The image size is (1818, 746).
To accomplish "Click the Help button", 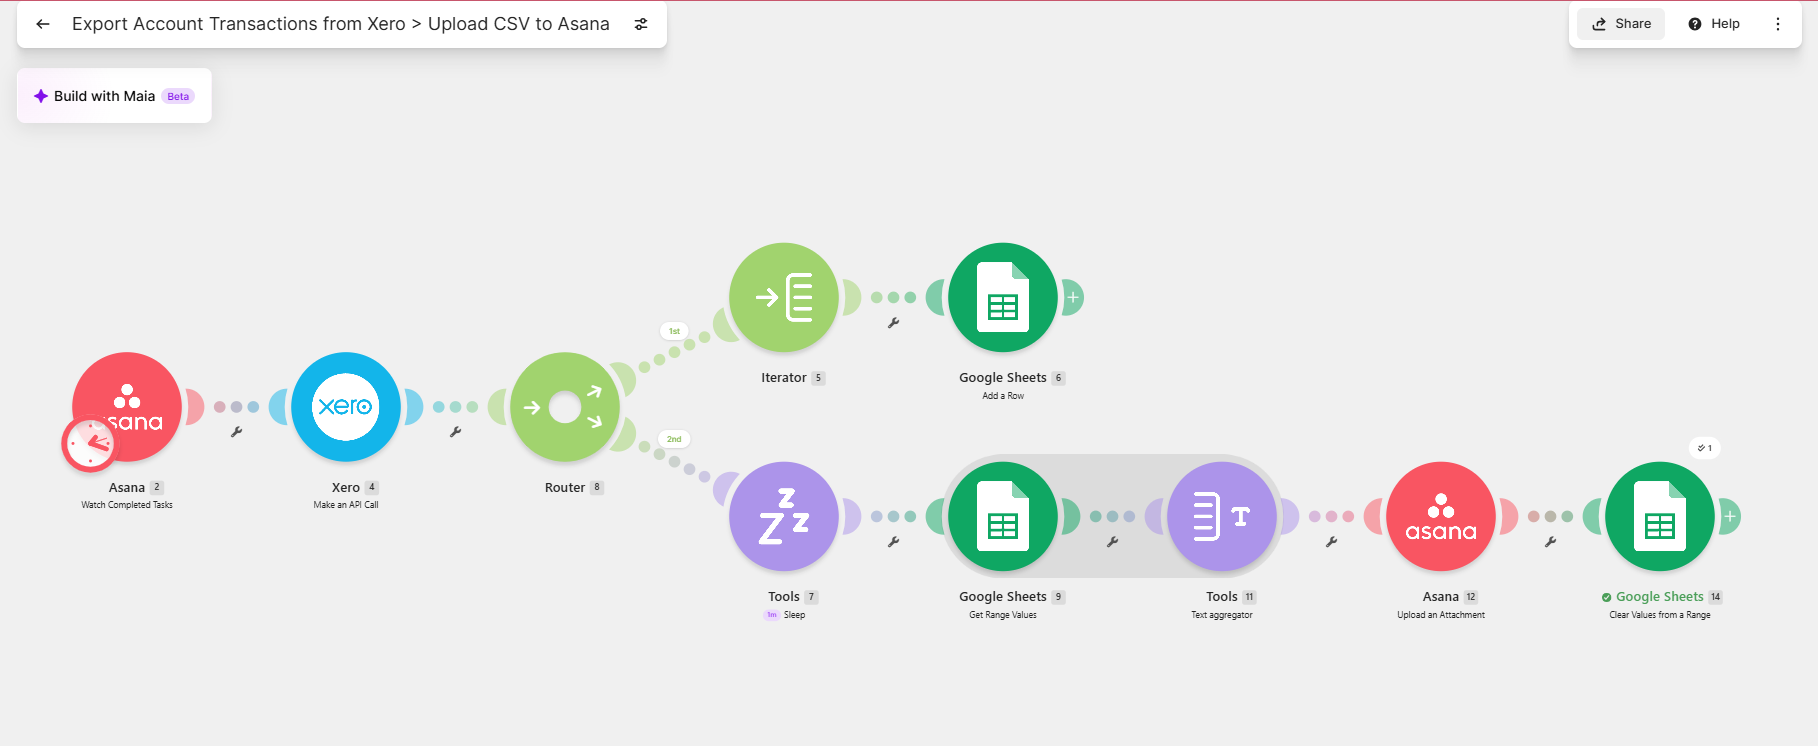I will pyautogui.click(x=1714, y=24).
